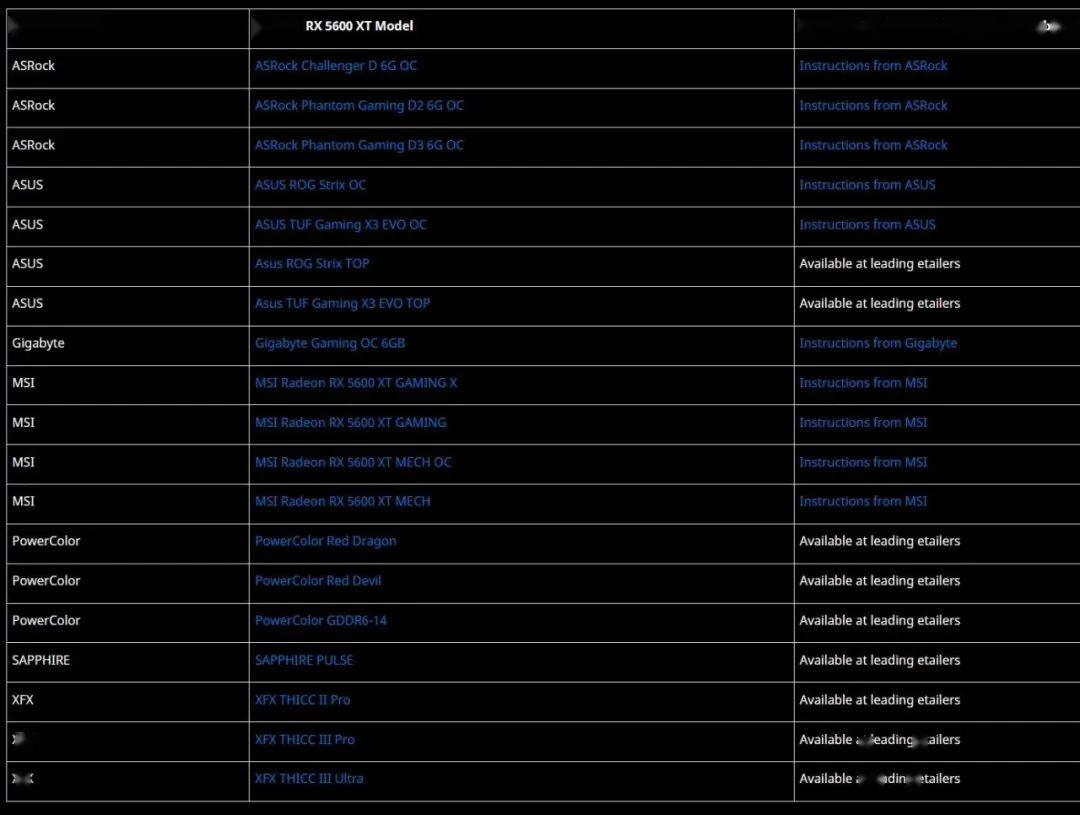This screenshot has height=815, width=1080.
Task: Open the Asus ROG Strix TOP link
Action: (x=311, y=264)
